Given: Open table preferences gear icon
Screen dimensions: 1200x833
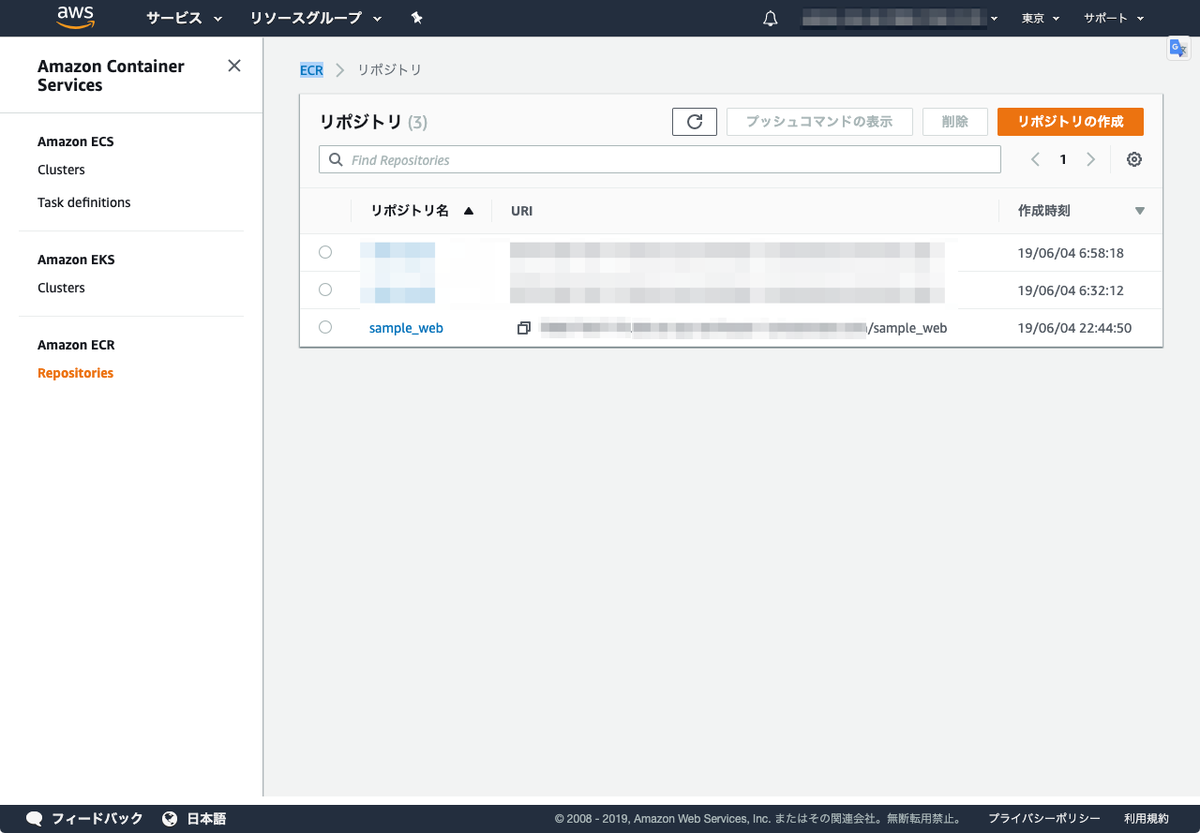Looking at the screenshot, I should [1134, 159].
